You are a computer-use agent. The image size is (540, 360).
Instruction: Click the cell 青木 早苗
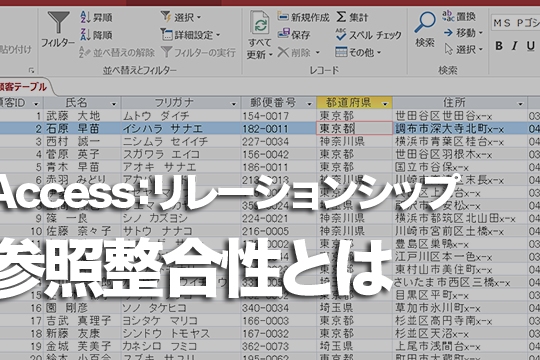pyautogui.click(x=82, y=167)
